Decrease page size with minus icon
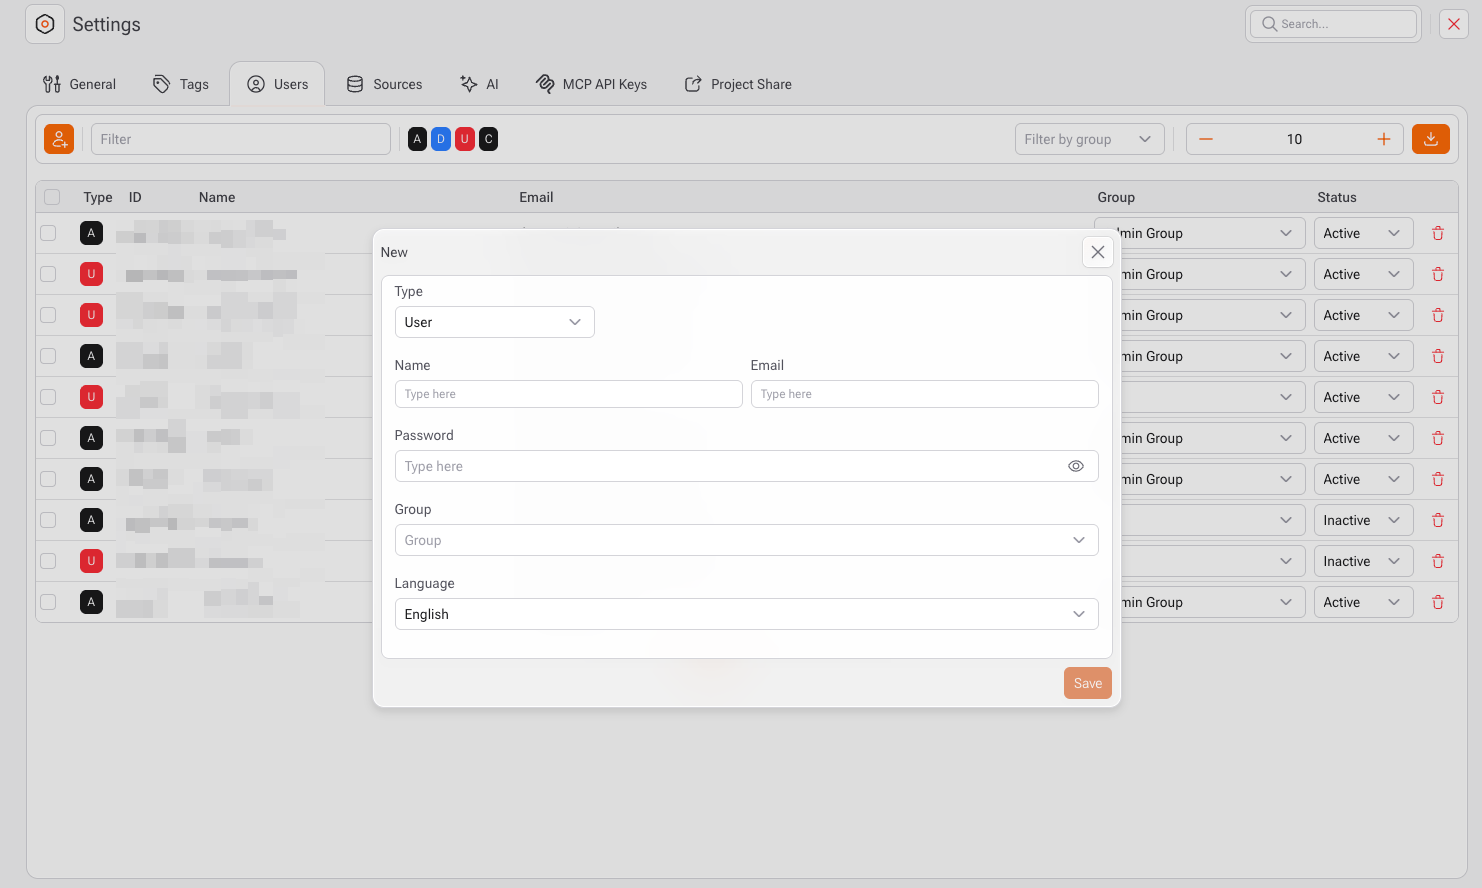 click(x=1206, y=139)
